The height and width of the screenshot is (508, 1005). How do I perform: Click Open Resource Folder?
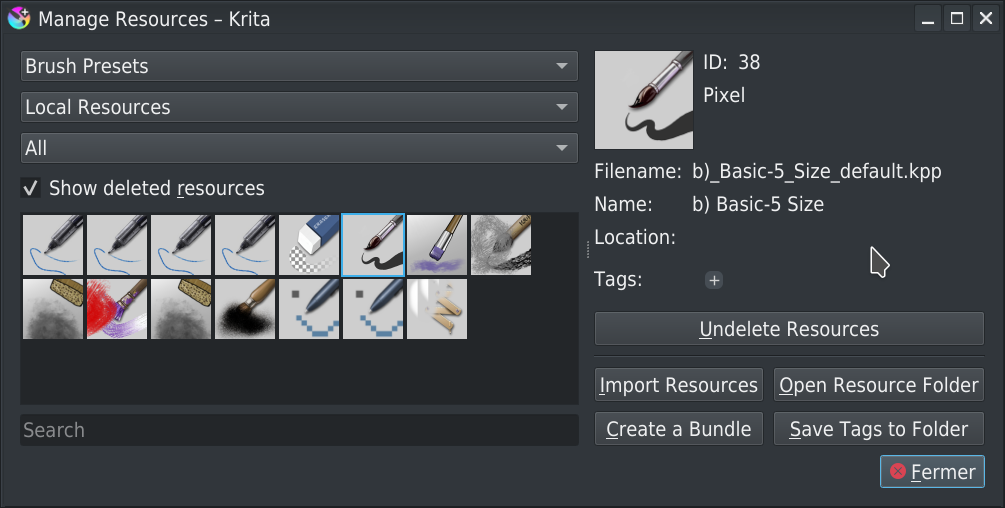[879, 385]
